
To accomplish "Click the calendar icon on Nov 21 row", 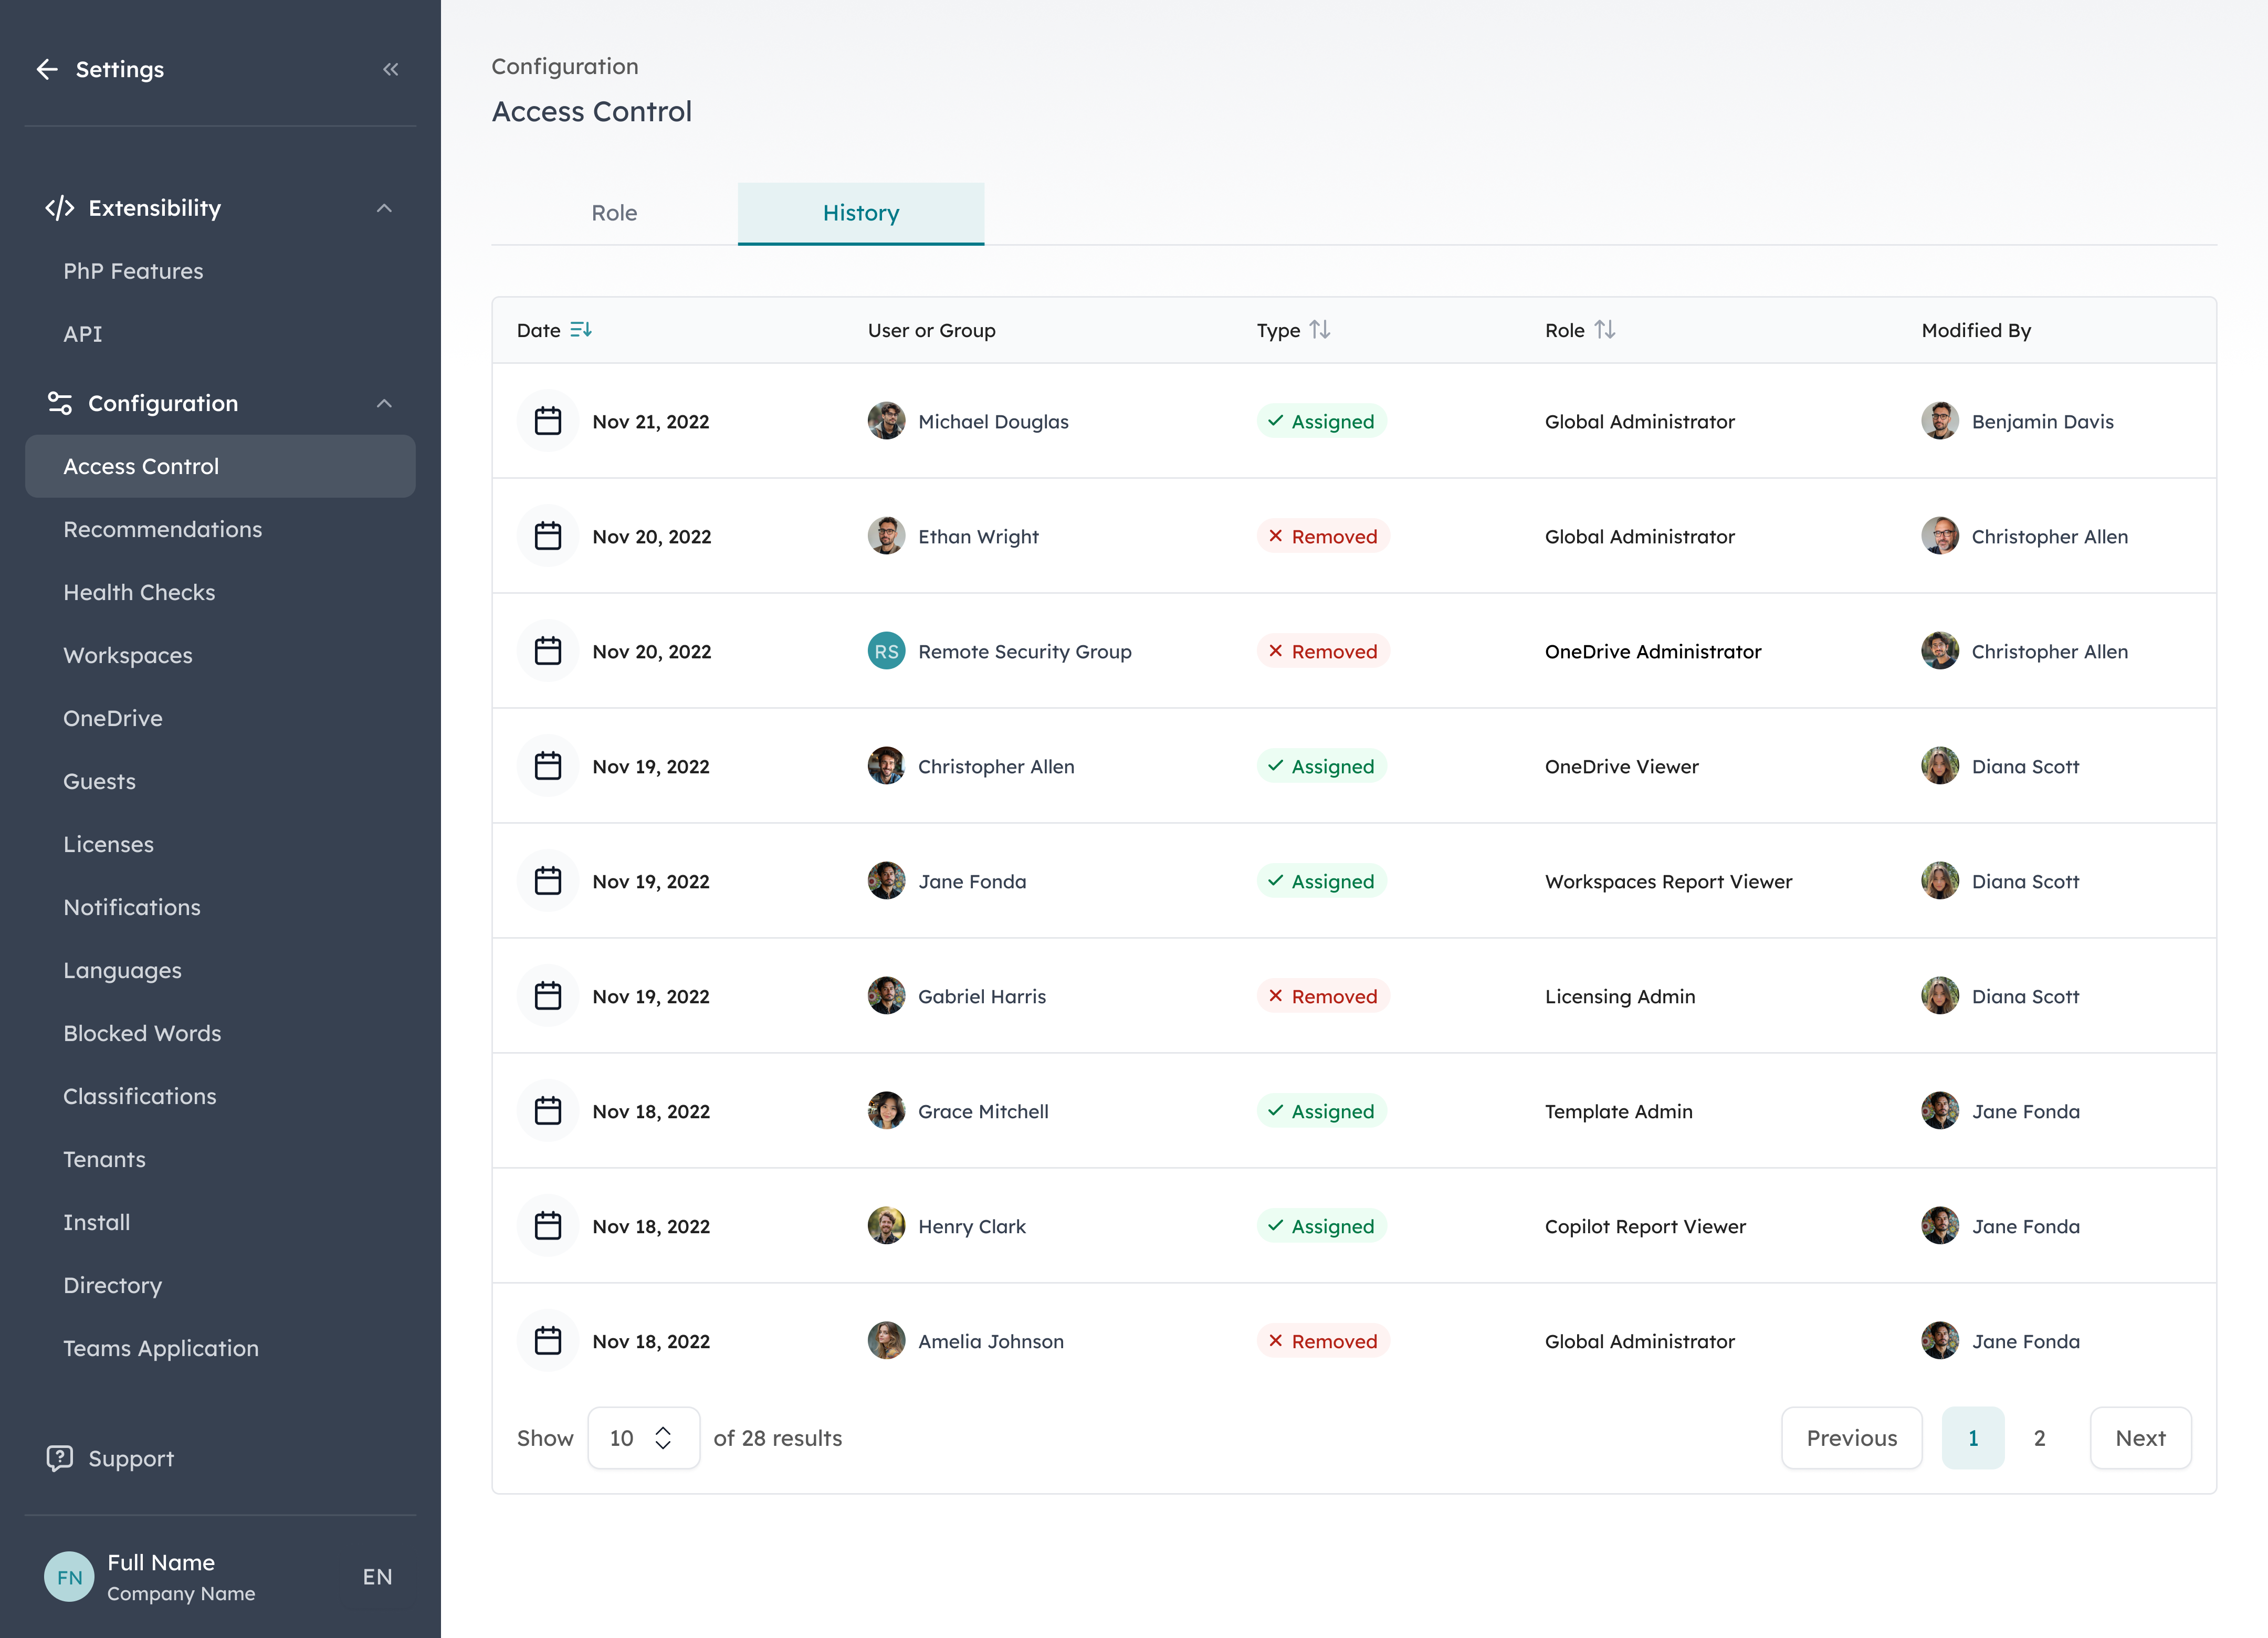I will click(548, 421).
